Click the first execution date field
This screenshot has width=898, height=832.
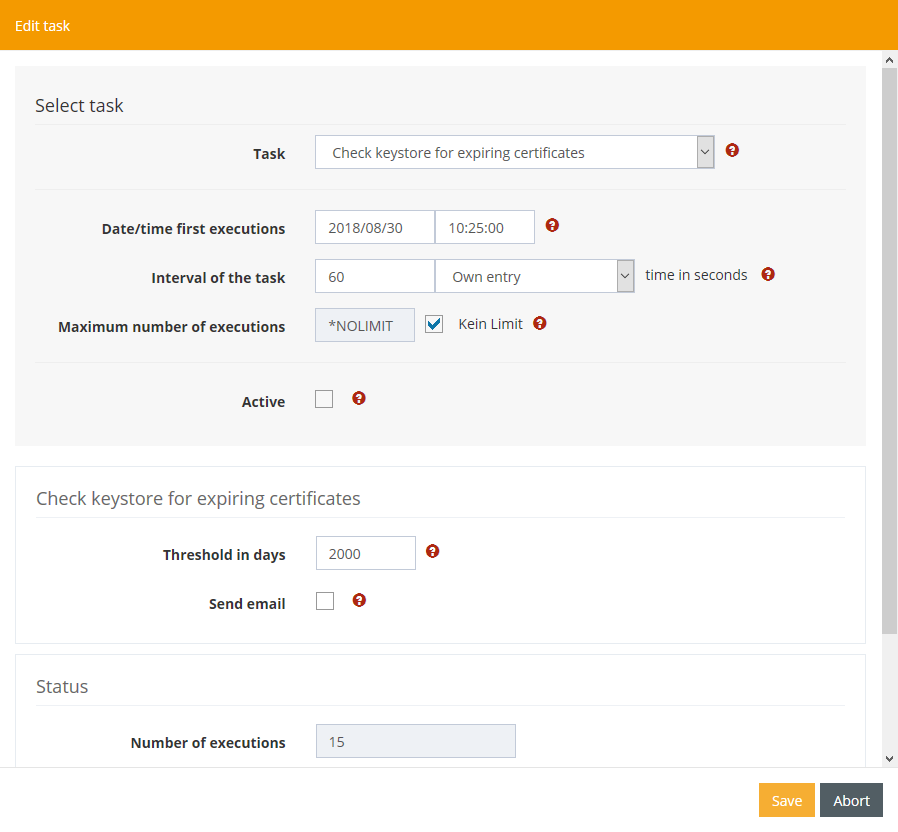pyautogui.click(x=374, y=228)
